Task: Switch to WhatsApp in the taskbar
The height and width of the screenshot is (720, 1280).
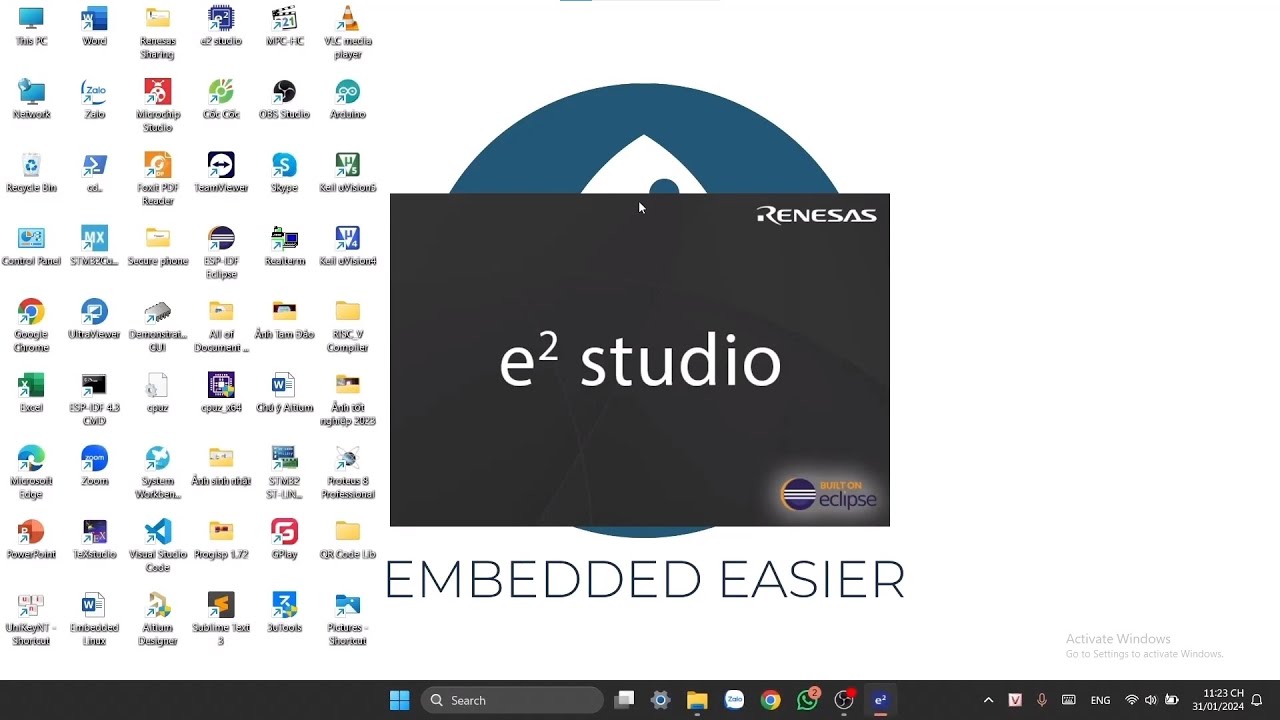Action: coord(808,700)
